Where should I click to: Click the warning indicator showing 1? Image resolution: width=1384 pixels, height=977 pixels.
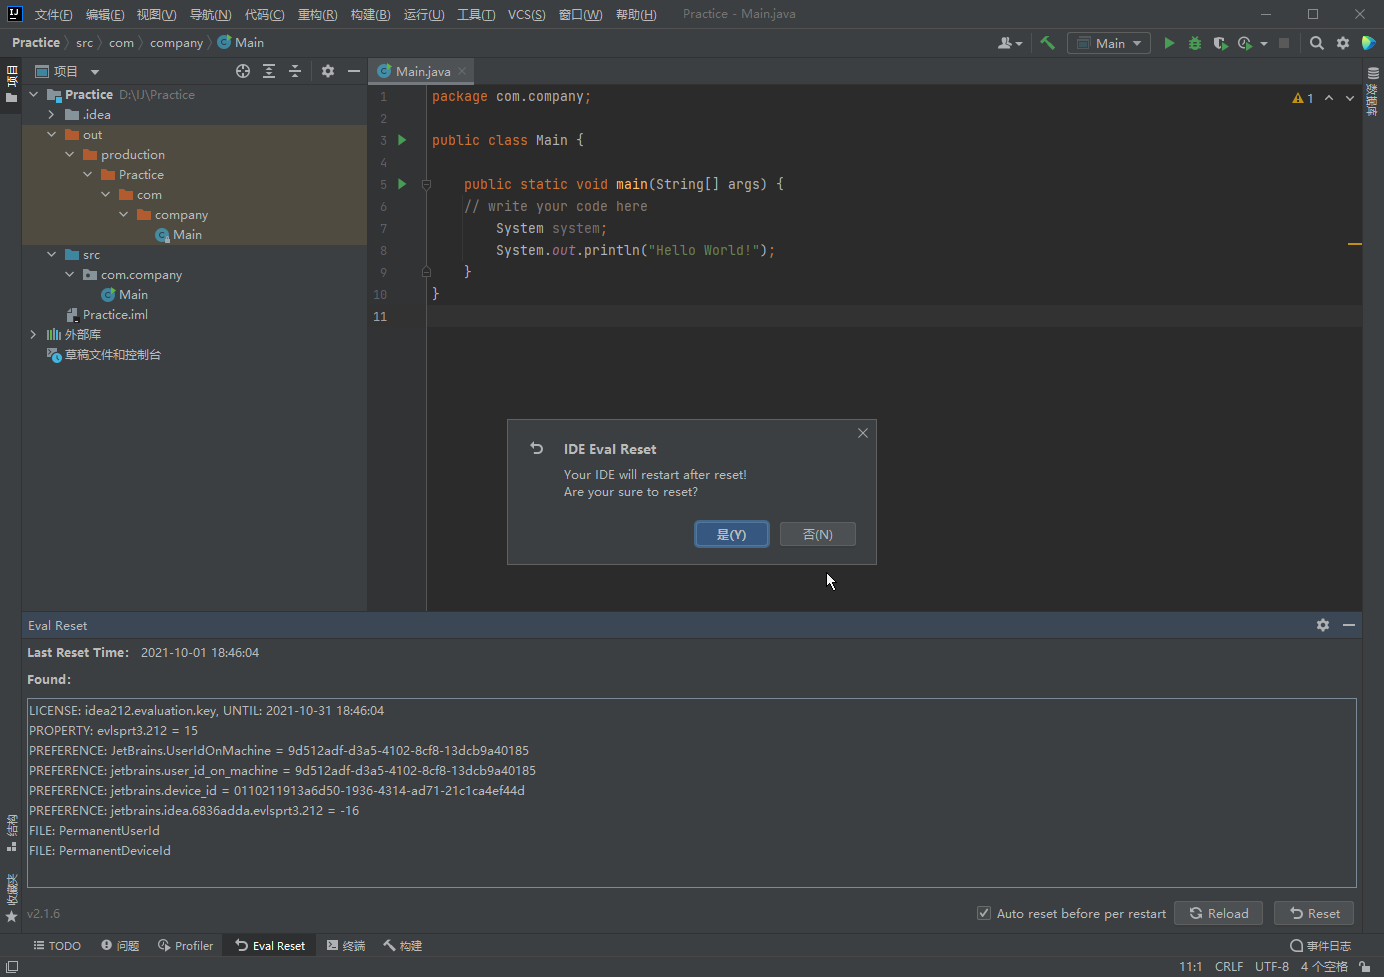(1303, 98)
